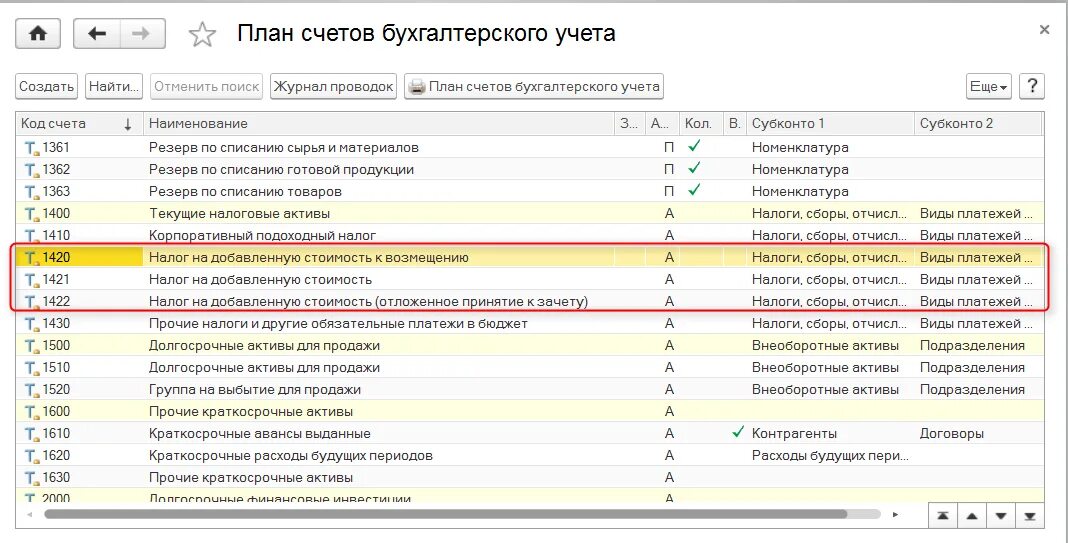Image resolution: width=1068 pixels, height=543 pixels.
Task: Click Отменить поиск button
Action: tap(206, 87)
